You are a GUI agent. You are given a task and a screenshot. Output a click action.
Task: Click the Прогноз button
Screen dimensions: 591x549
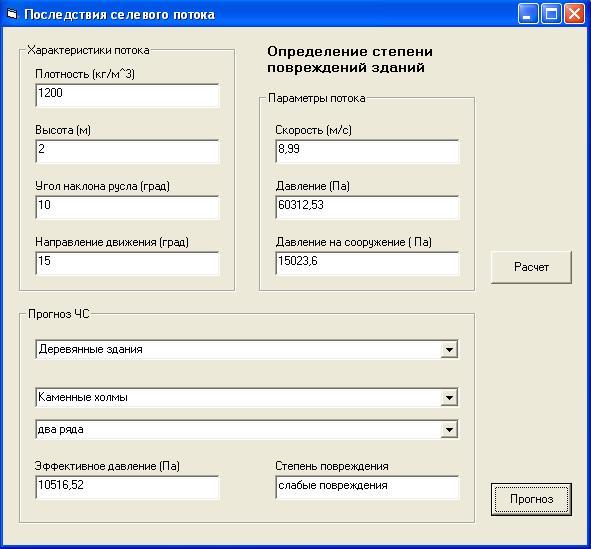pyautogui.click(x=531, y=499)
